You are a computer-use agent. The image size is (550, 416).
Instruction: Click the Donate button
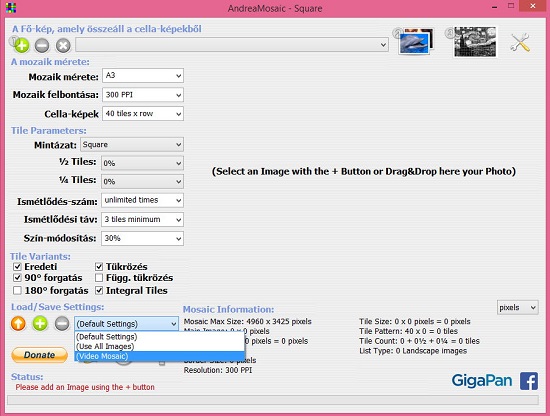pos(39,355)
